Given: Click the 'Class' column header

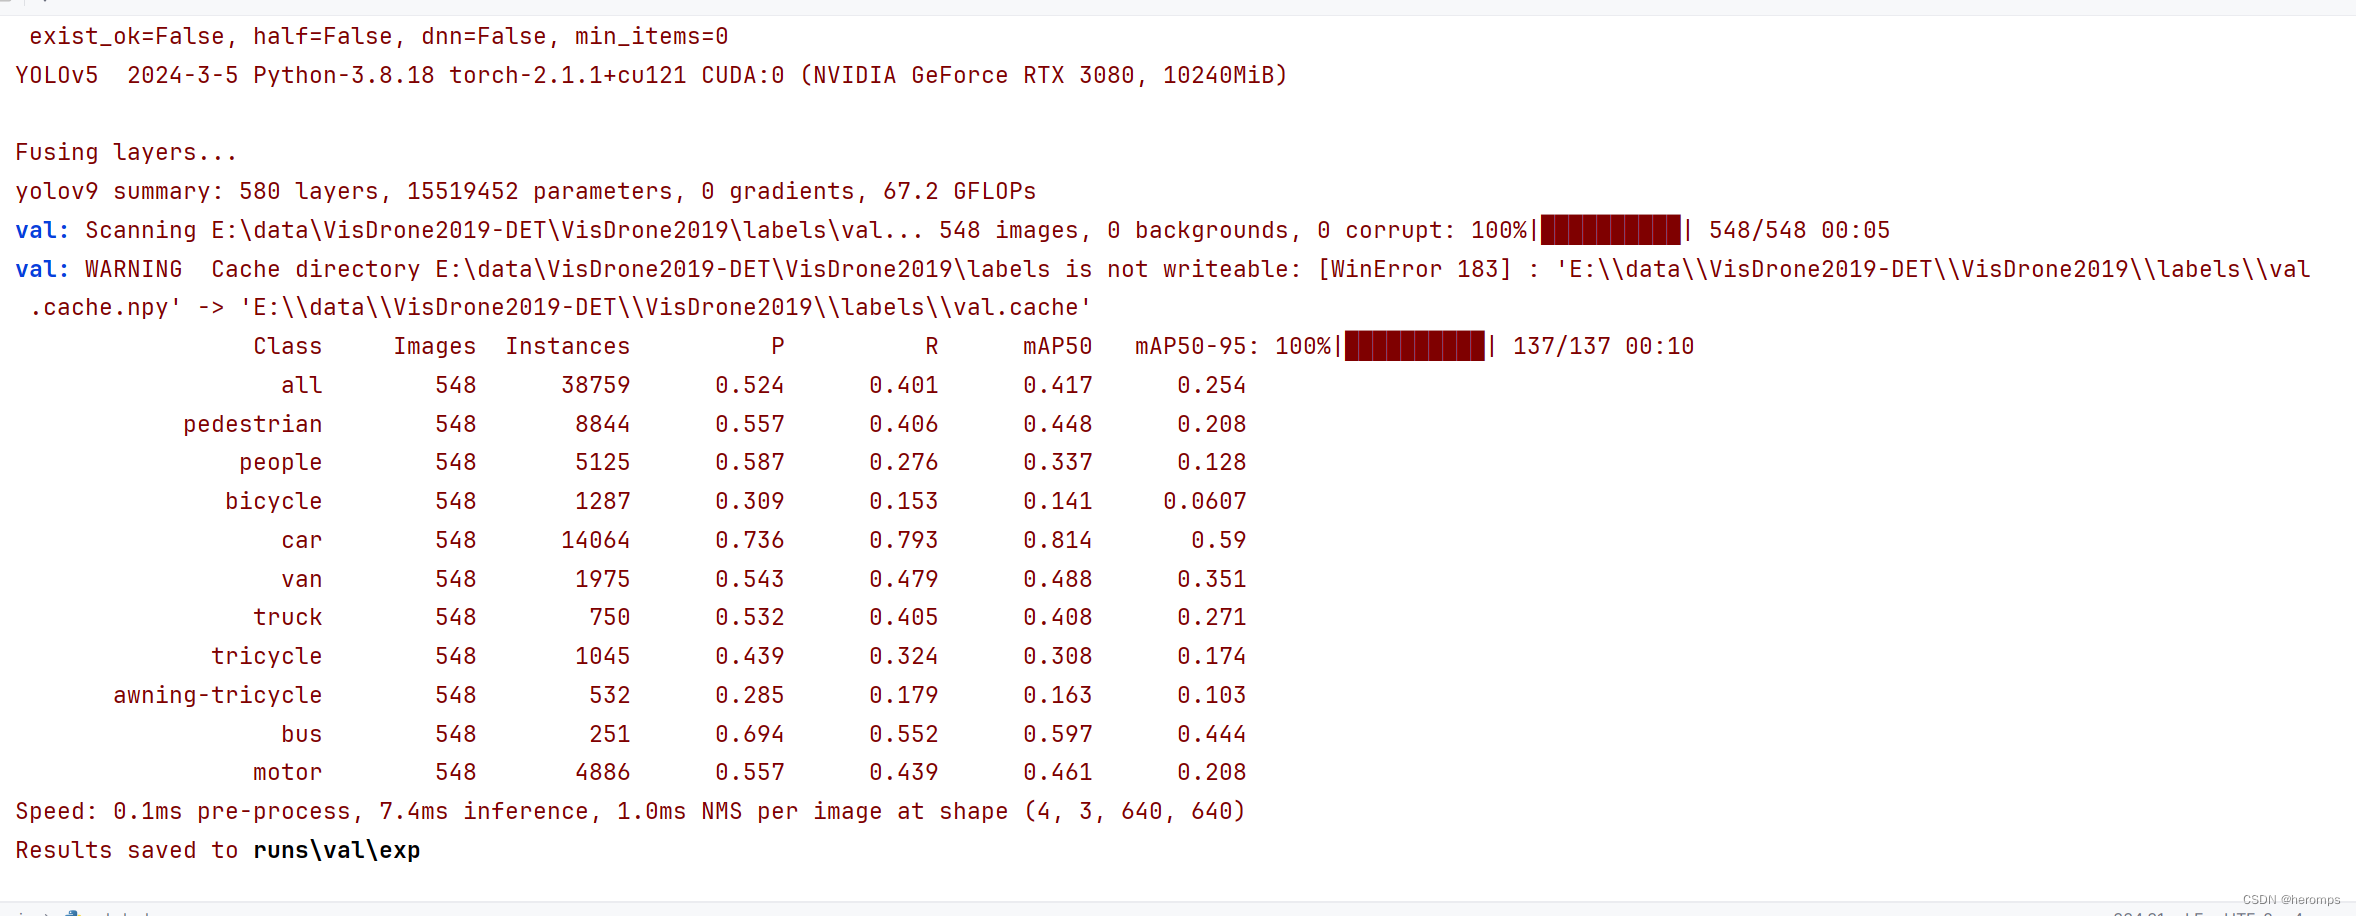Looking at the screenshot, I should 287,346.
